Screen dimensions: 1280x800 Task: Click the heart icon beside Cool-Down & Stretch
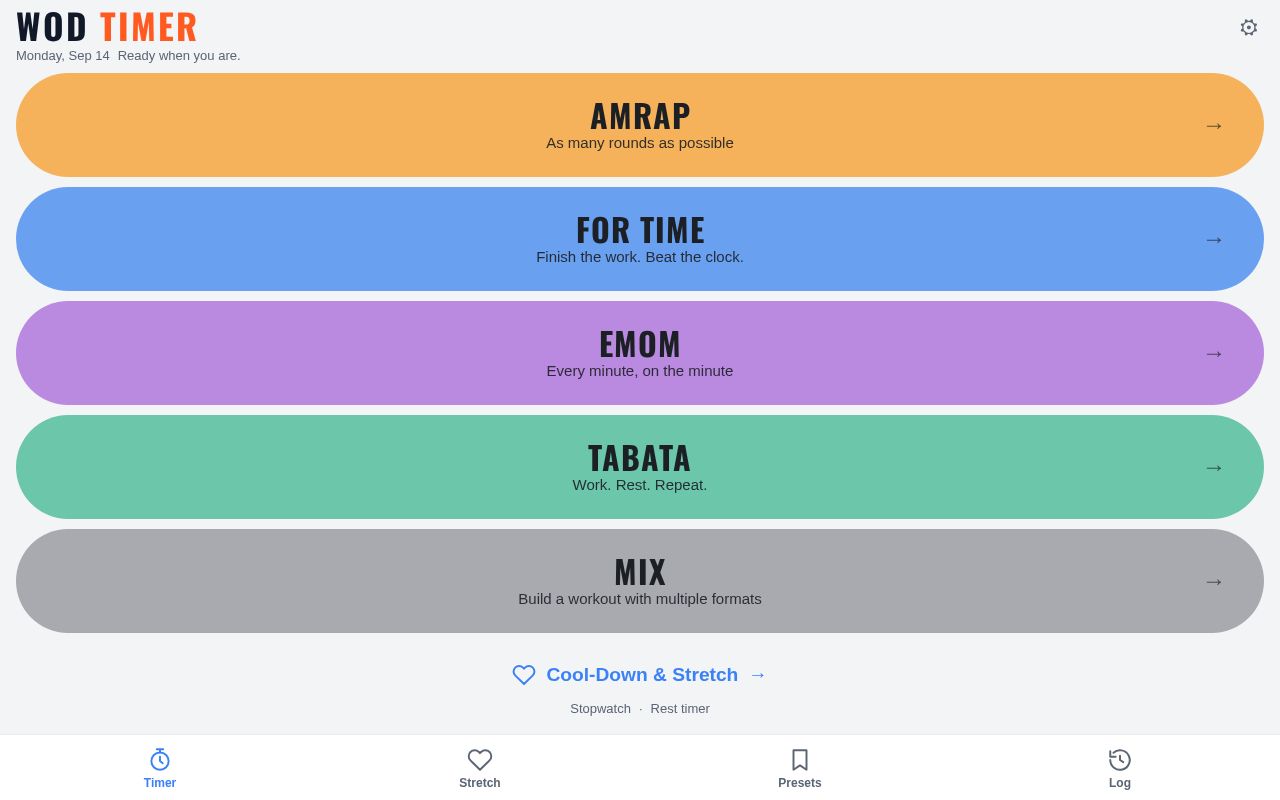tap(524, 675)
